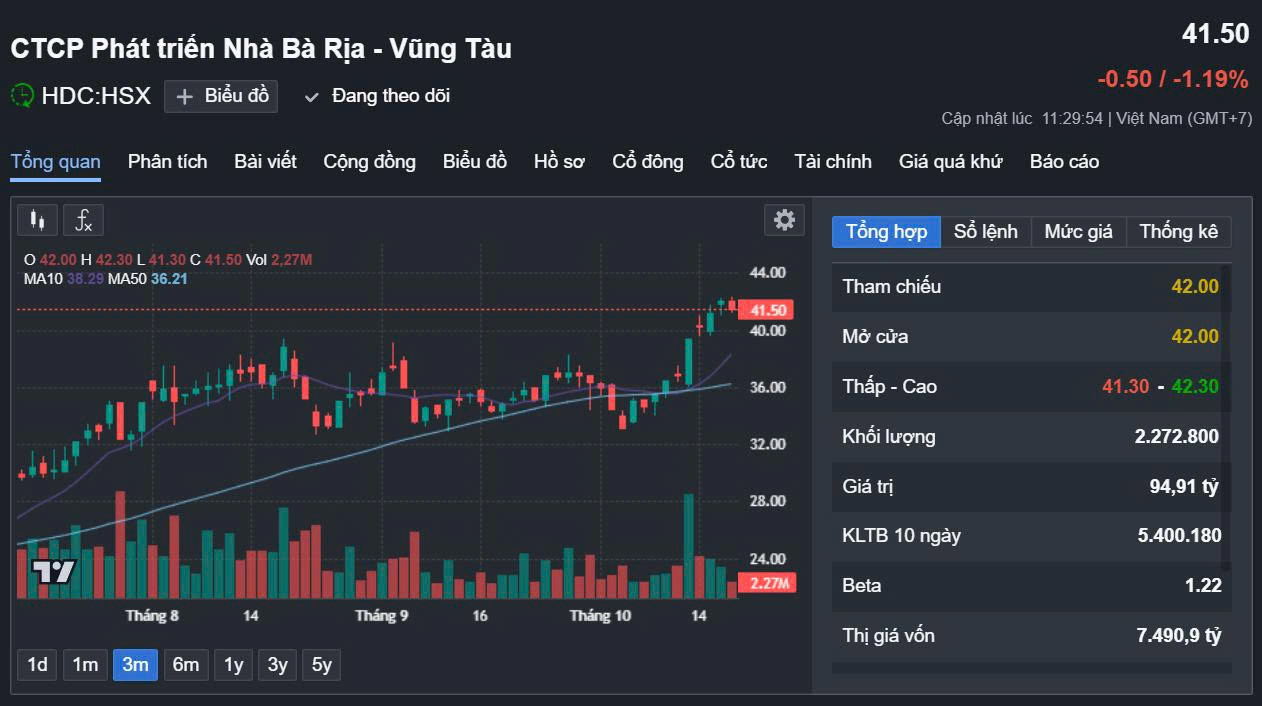This screenshot has width=1262, height=706.
Task: Click the plus Biểu đồ button
Action: [221, 96]
